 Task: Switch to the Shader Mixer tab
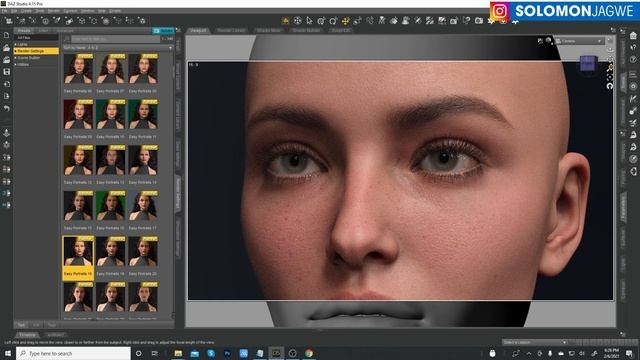tap(269, 31)
